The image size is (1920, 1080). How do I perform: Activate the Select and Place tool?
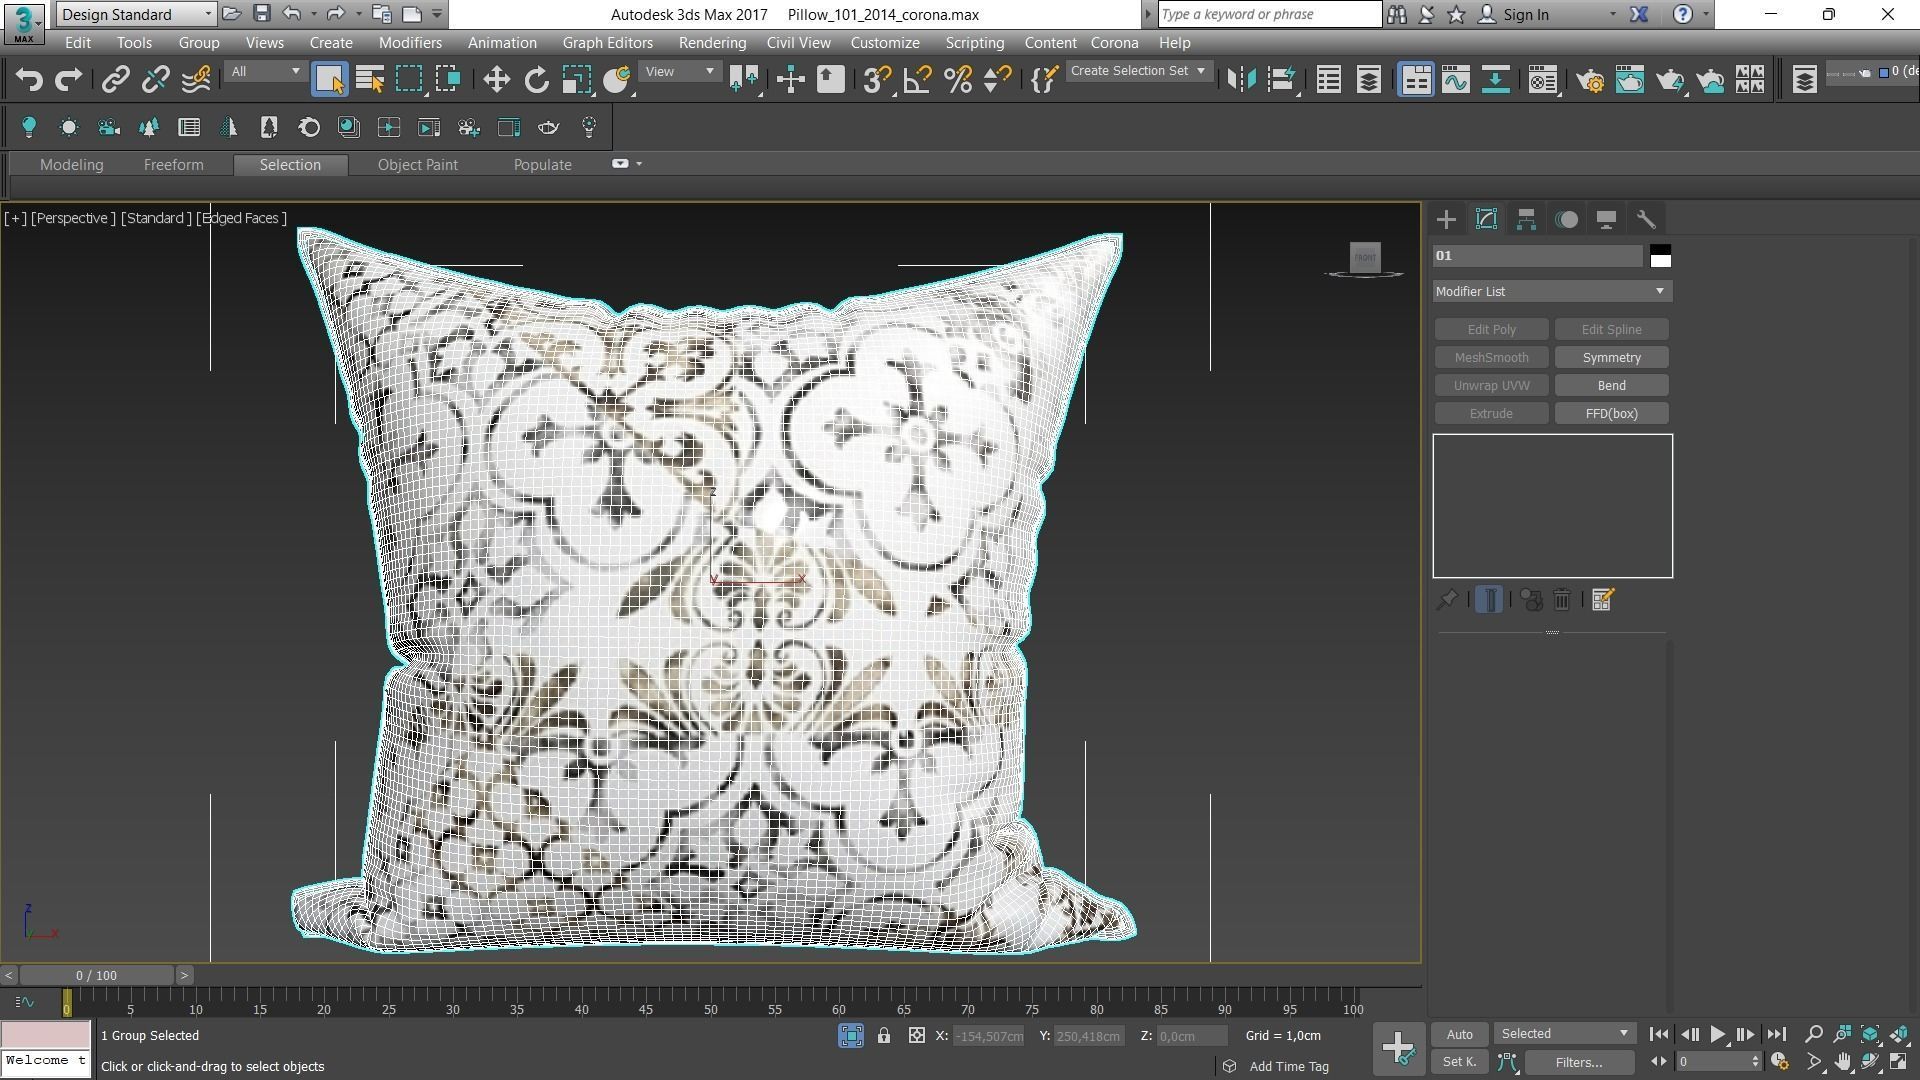[617, 80]
